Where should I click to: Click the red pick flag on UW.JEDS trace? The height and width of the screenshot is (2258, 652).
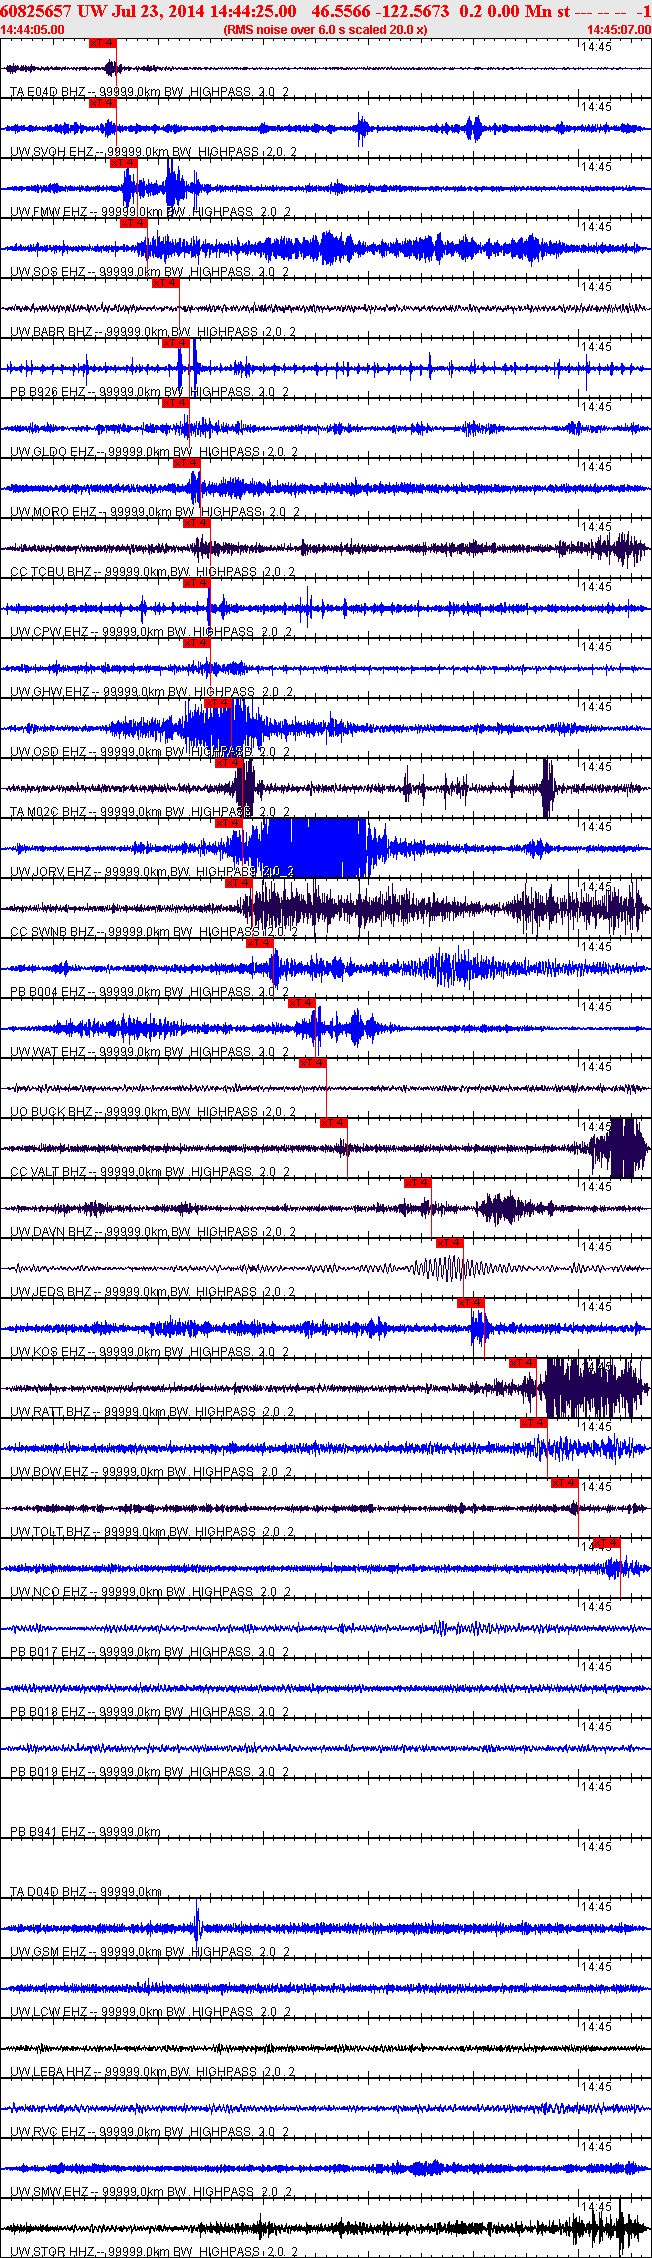click(450, 1243)
